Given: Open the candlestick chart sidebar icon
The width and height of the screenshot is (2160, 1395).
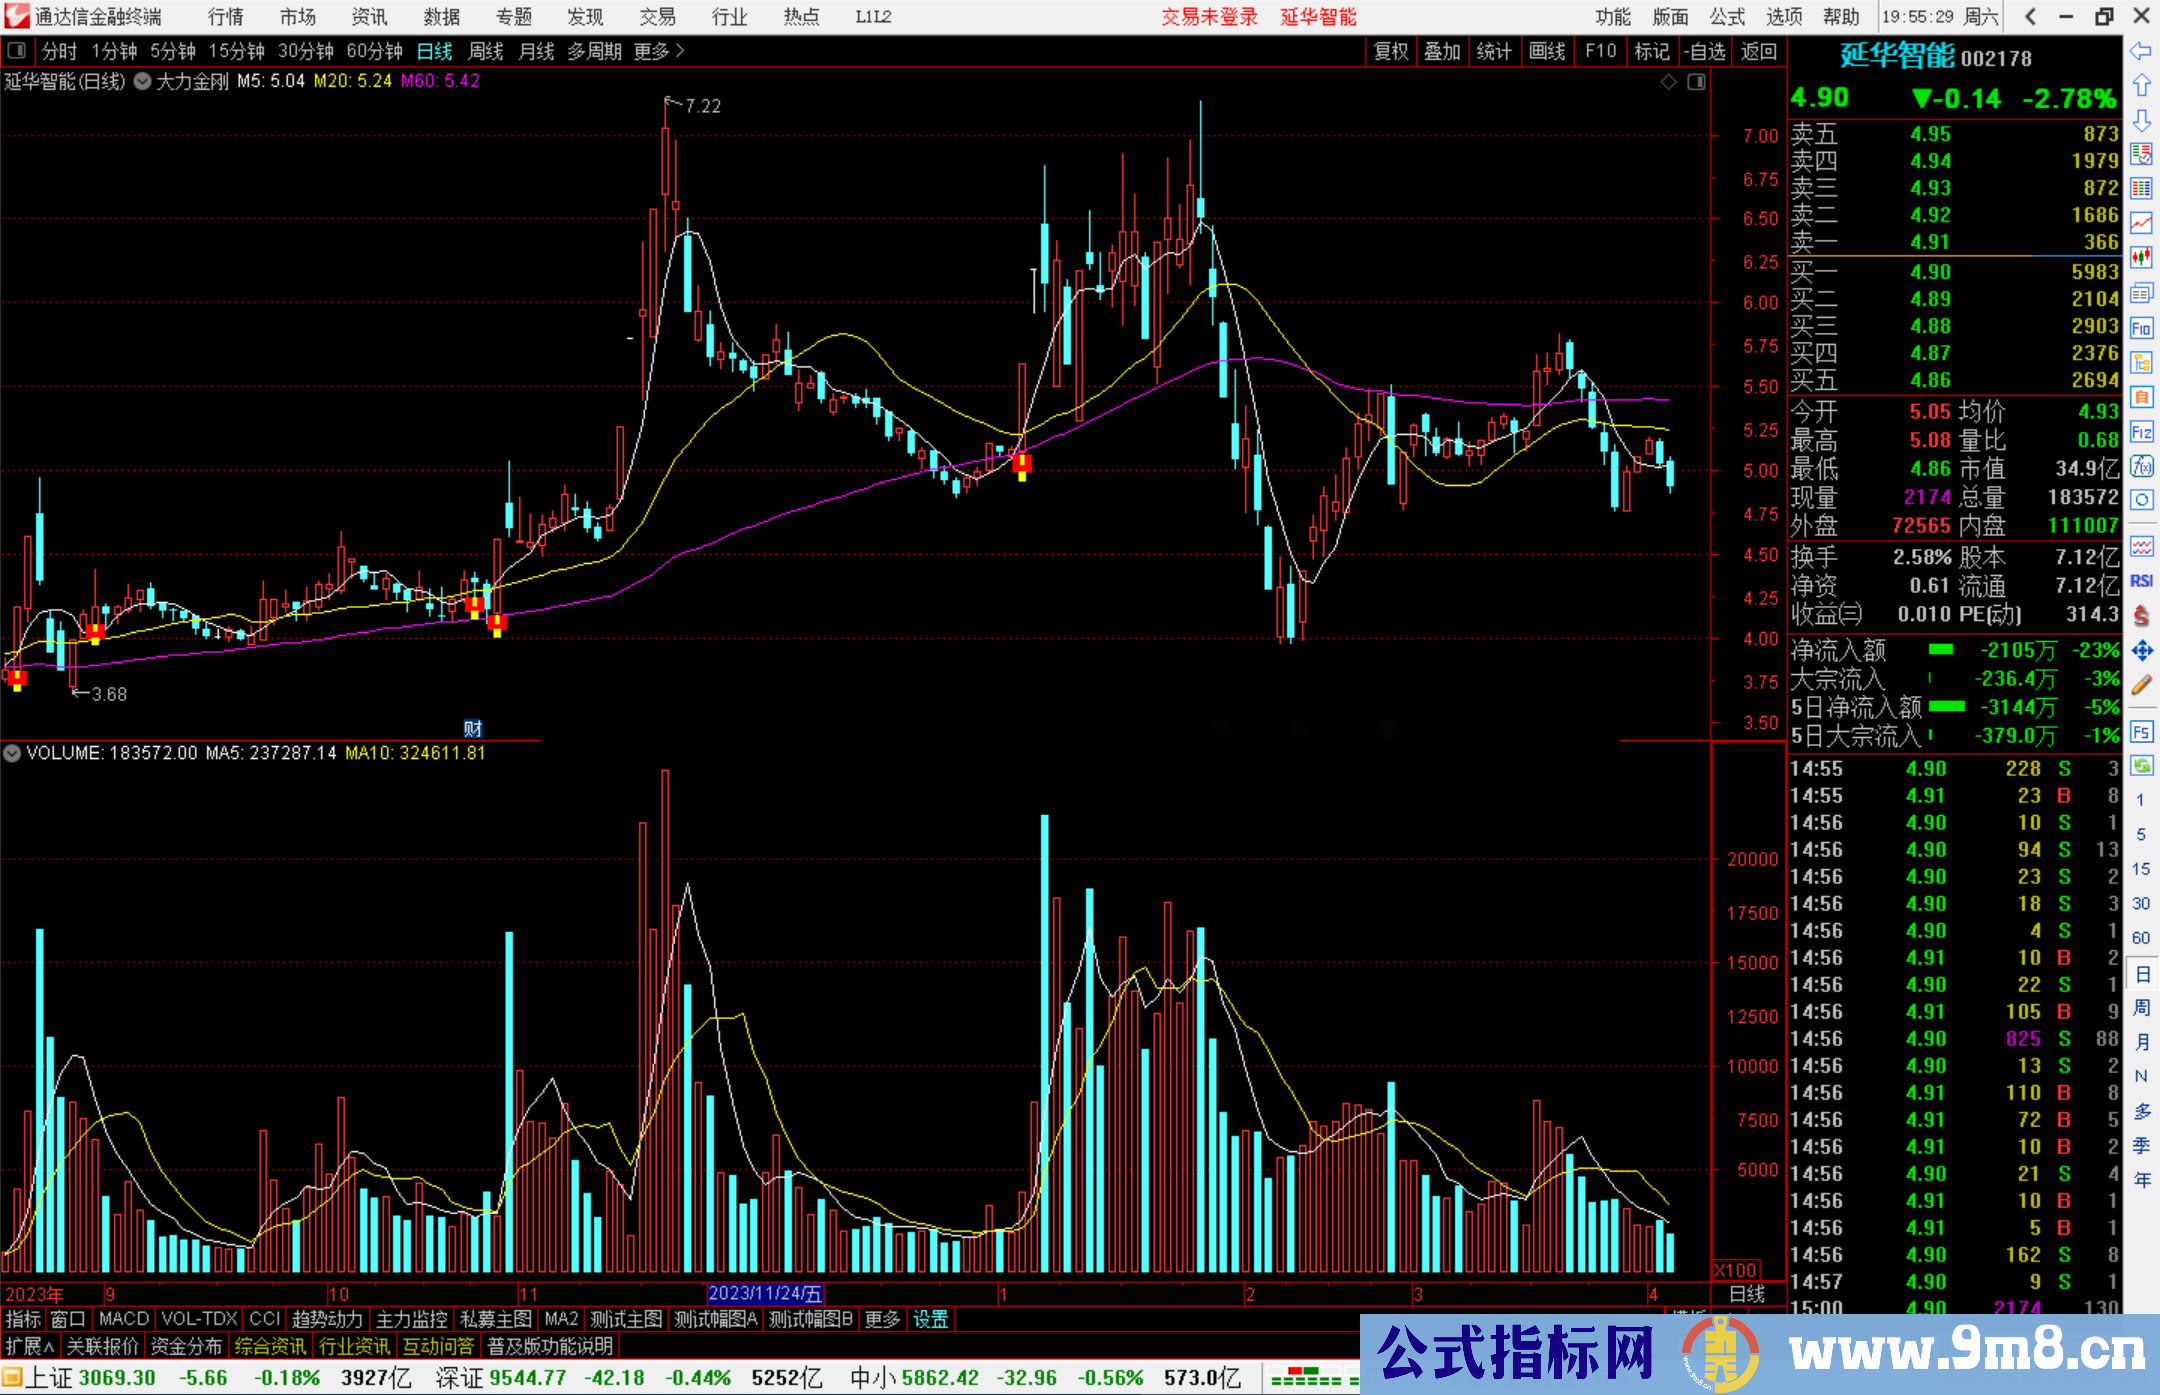Looking at the screenshot, I should [x=2141, y=257].
